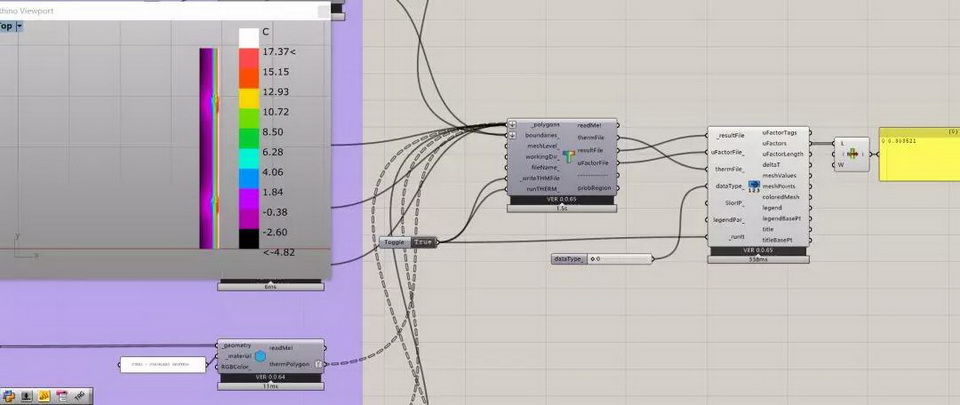Click the Python icon in bottom toolbar
The height and width of the screenshot is (405, 960).
coord(7,397)
